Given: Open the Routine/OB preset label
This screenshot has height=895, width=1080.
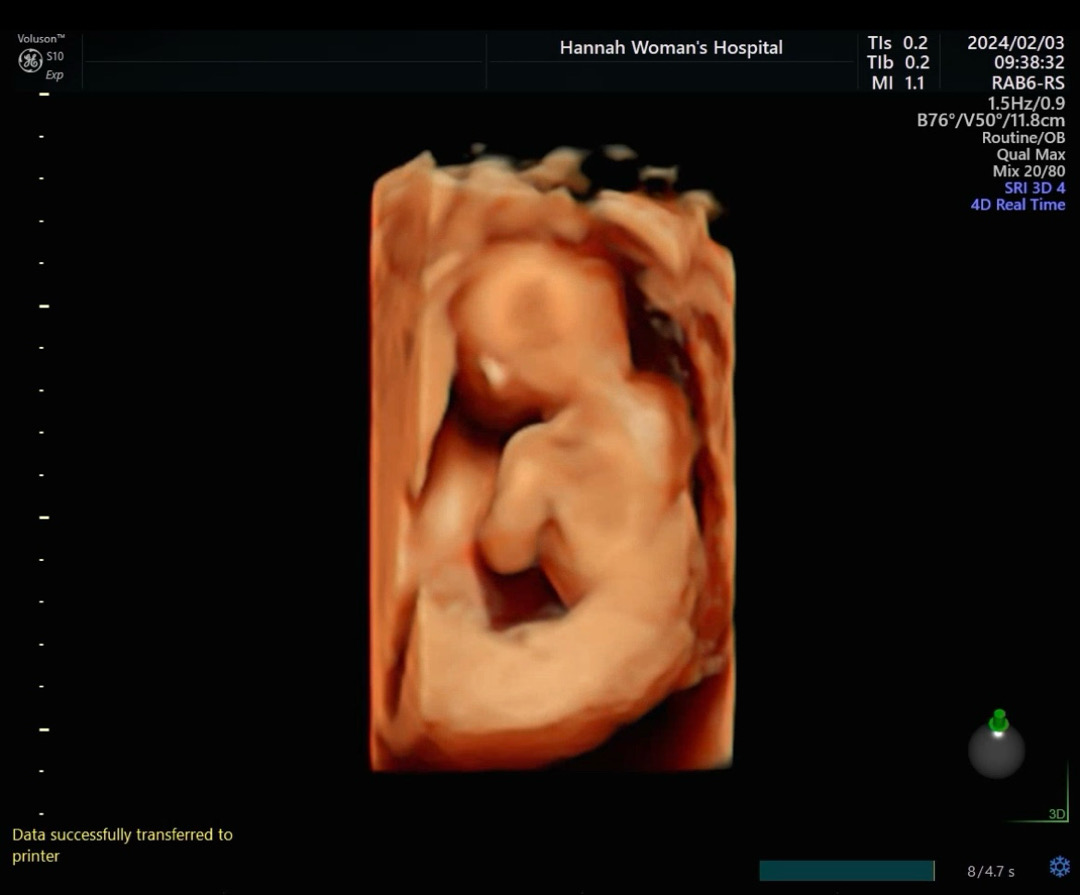Looking at the screenshot, I should (1023, 138).
